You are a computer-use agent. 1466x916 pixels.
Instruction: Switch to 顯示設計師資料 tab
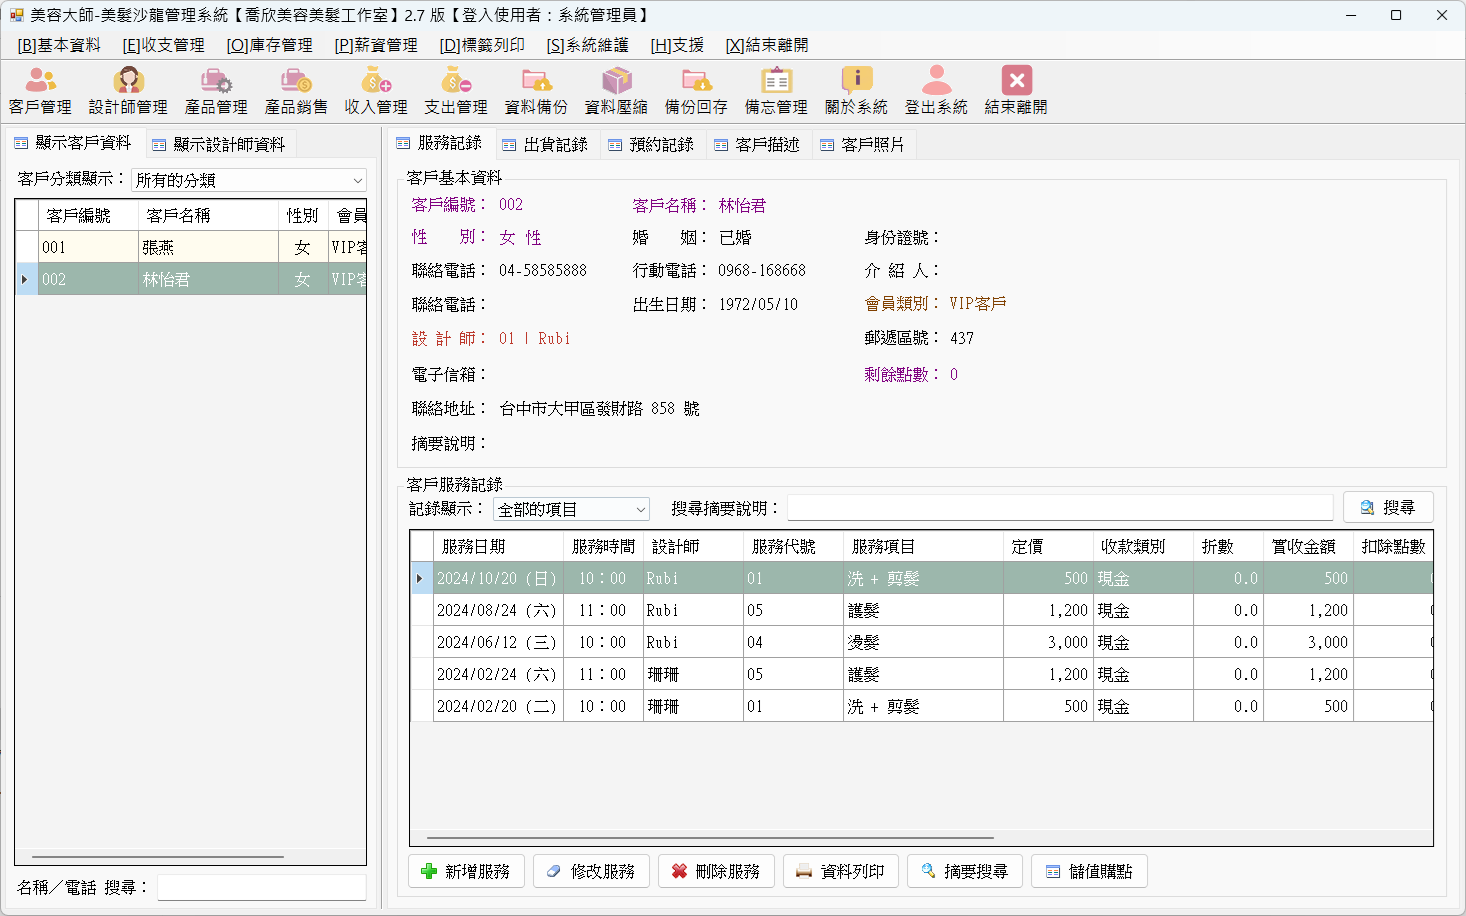220,144
